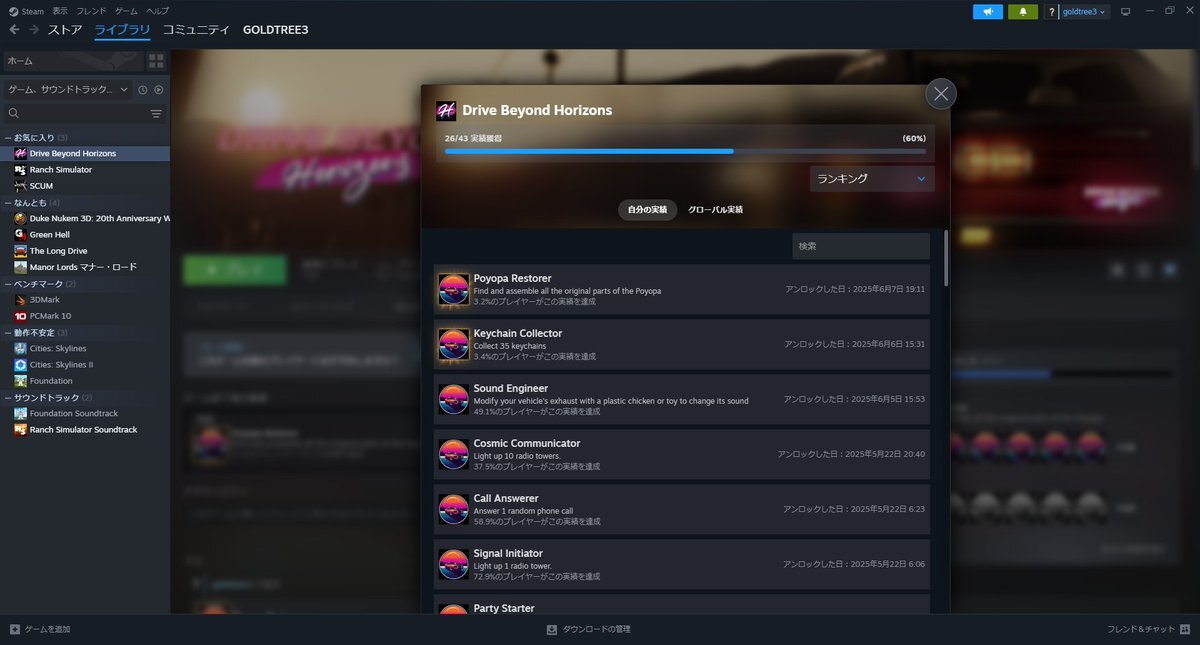Open the GOLDTREE3 profile section
The image size is (1200, 645).
point(275,30)
